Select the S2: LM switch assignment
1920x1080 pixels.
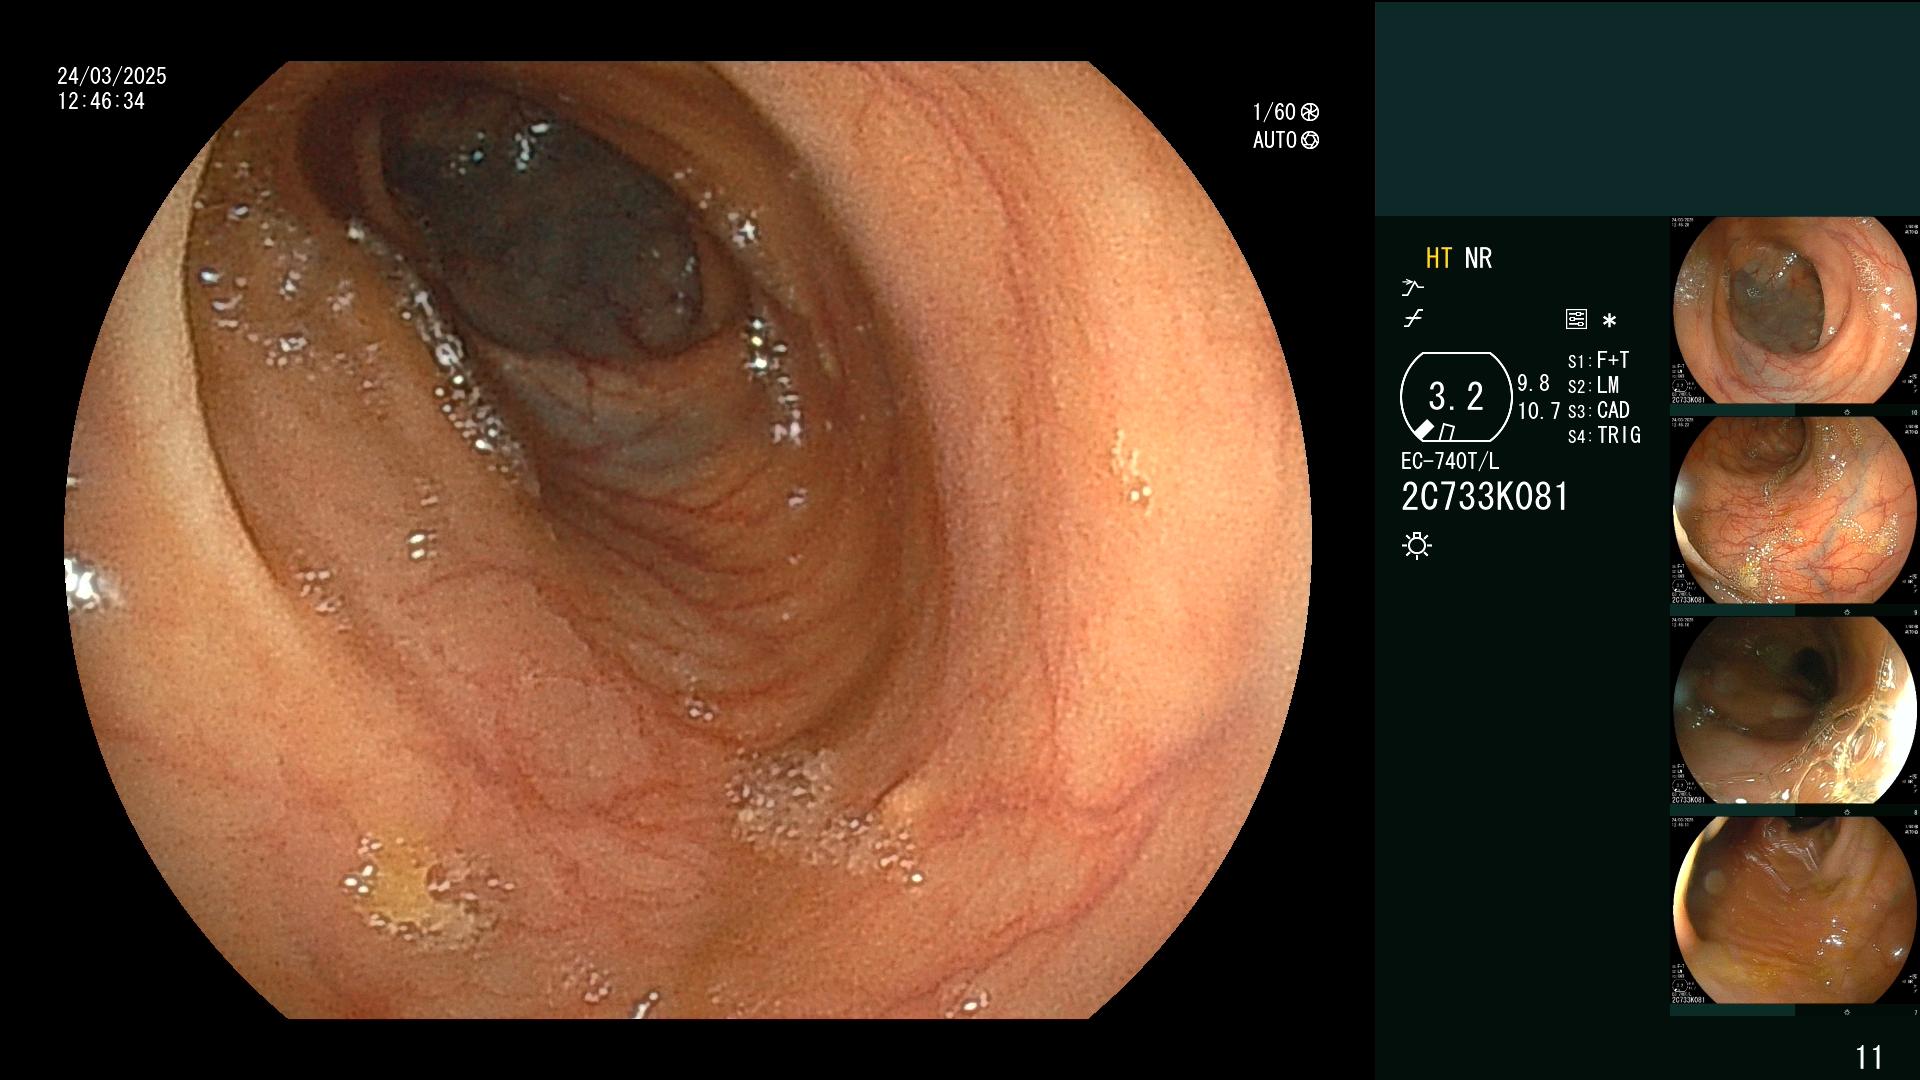(x=1593, y=385)
